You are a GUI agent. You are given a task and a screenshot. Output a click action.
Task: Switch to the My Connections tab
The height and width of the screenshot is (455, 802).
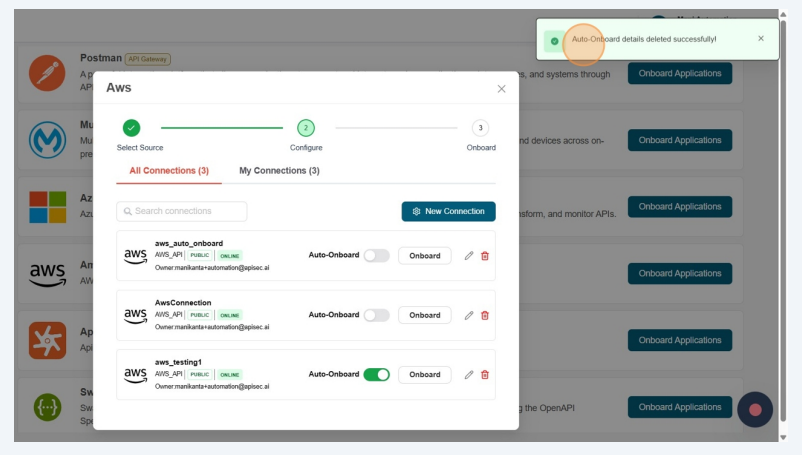click(x=279, y=171)
